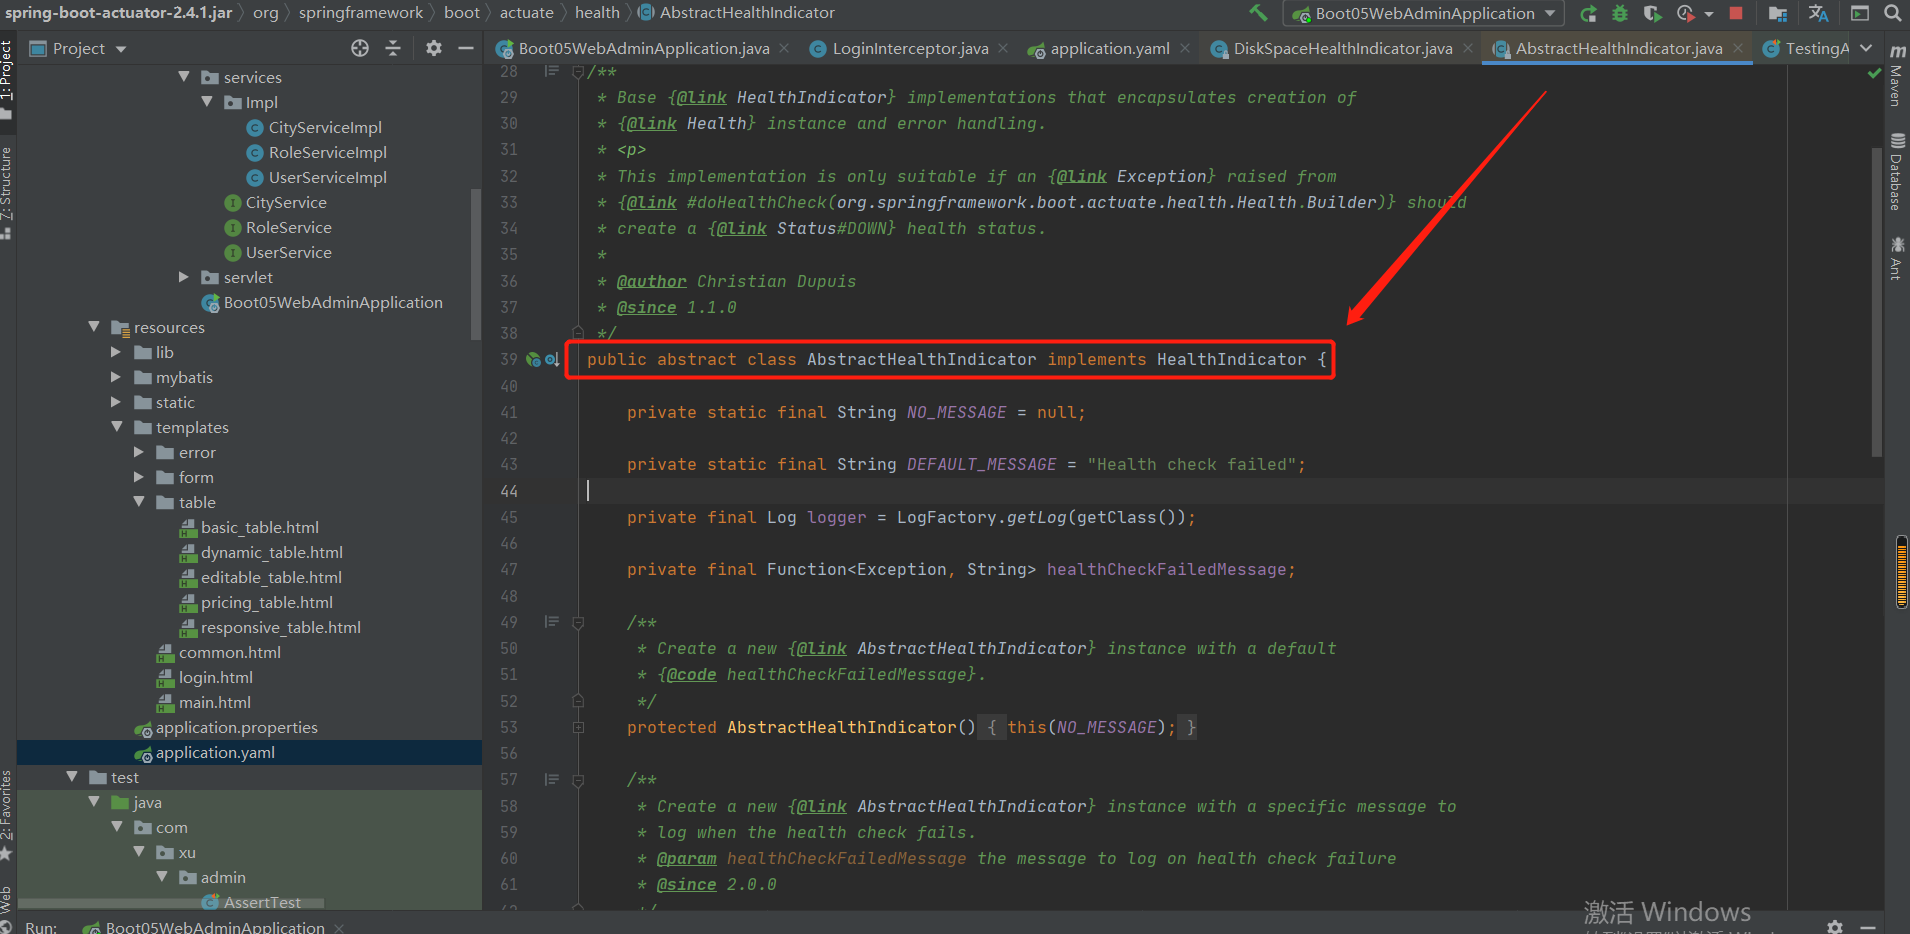Click the red Stop button
1910x934 pixels.
pos(1736,13)
